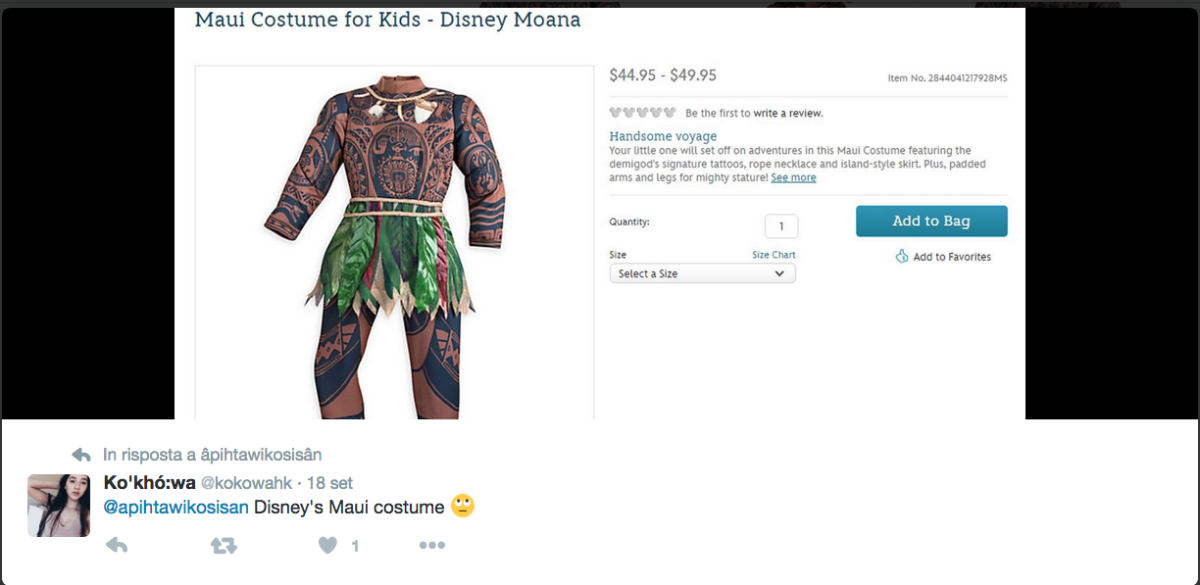Screen dimensions: 1200x585
Task: Click the size dropdown chevron arrow
Action: (779, 273)
